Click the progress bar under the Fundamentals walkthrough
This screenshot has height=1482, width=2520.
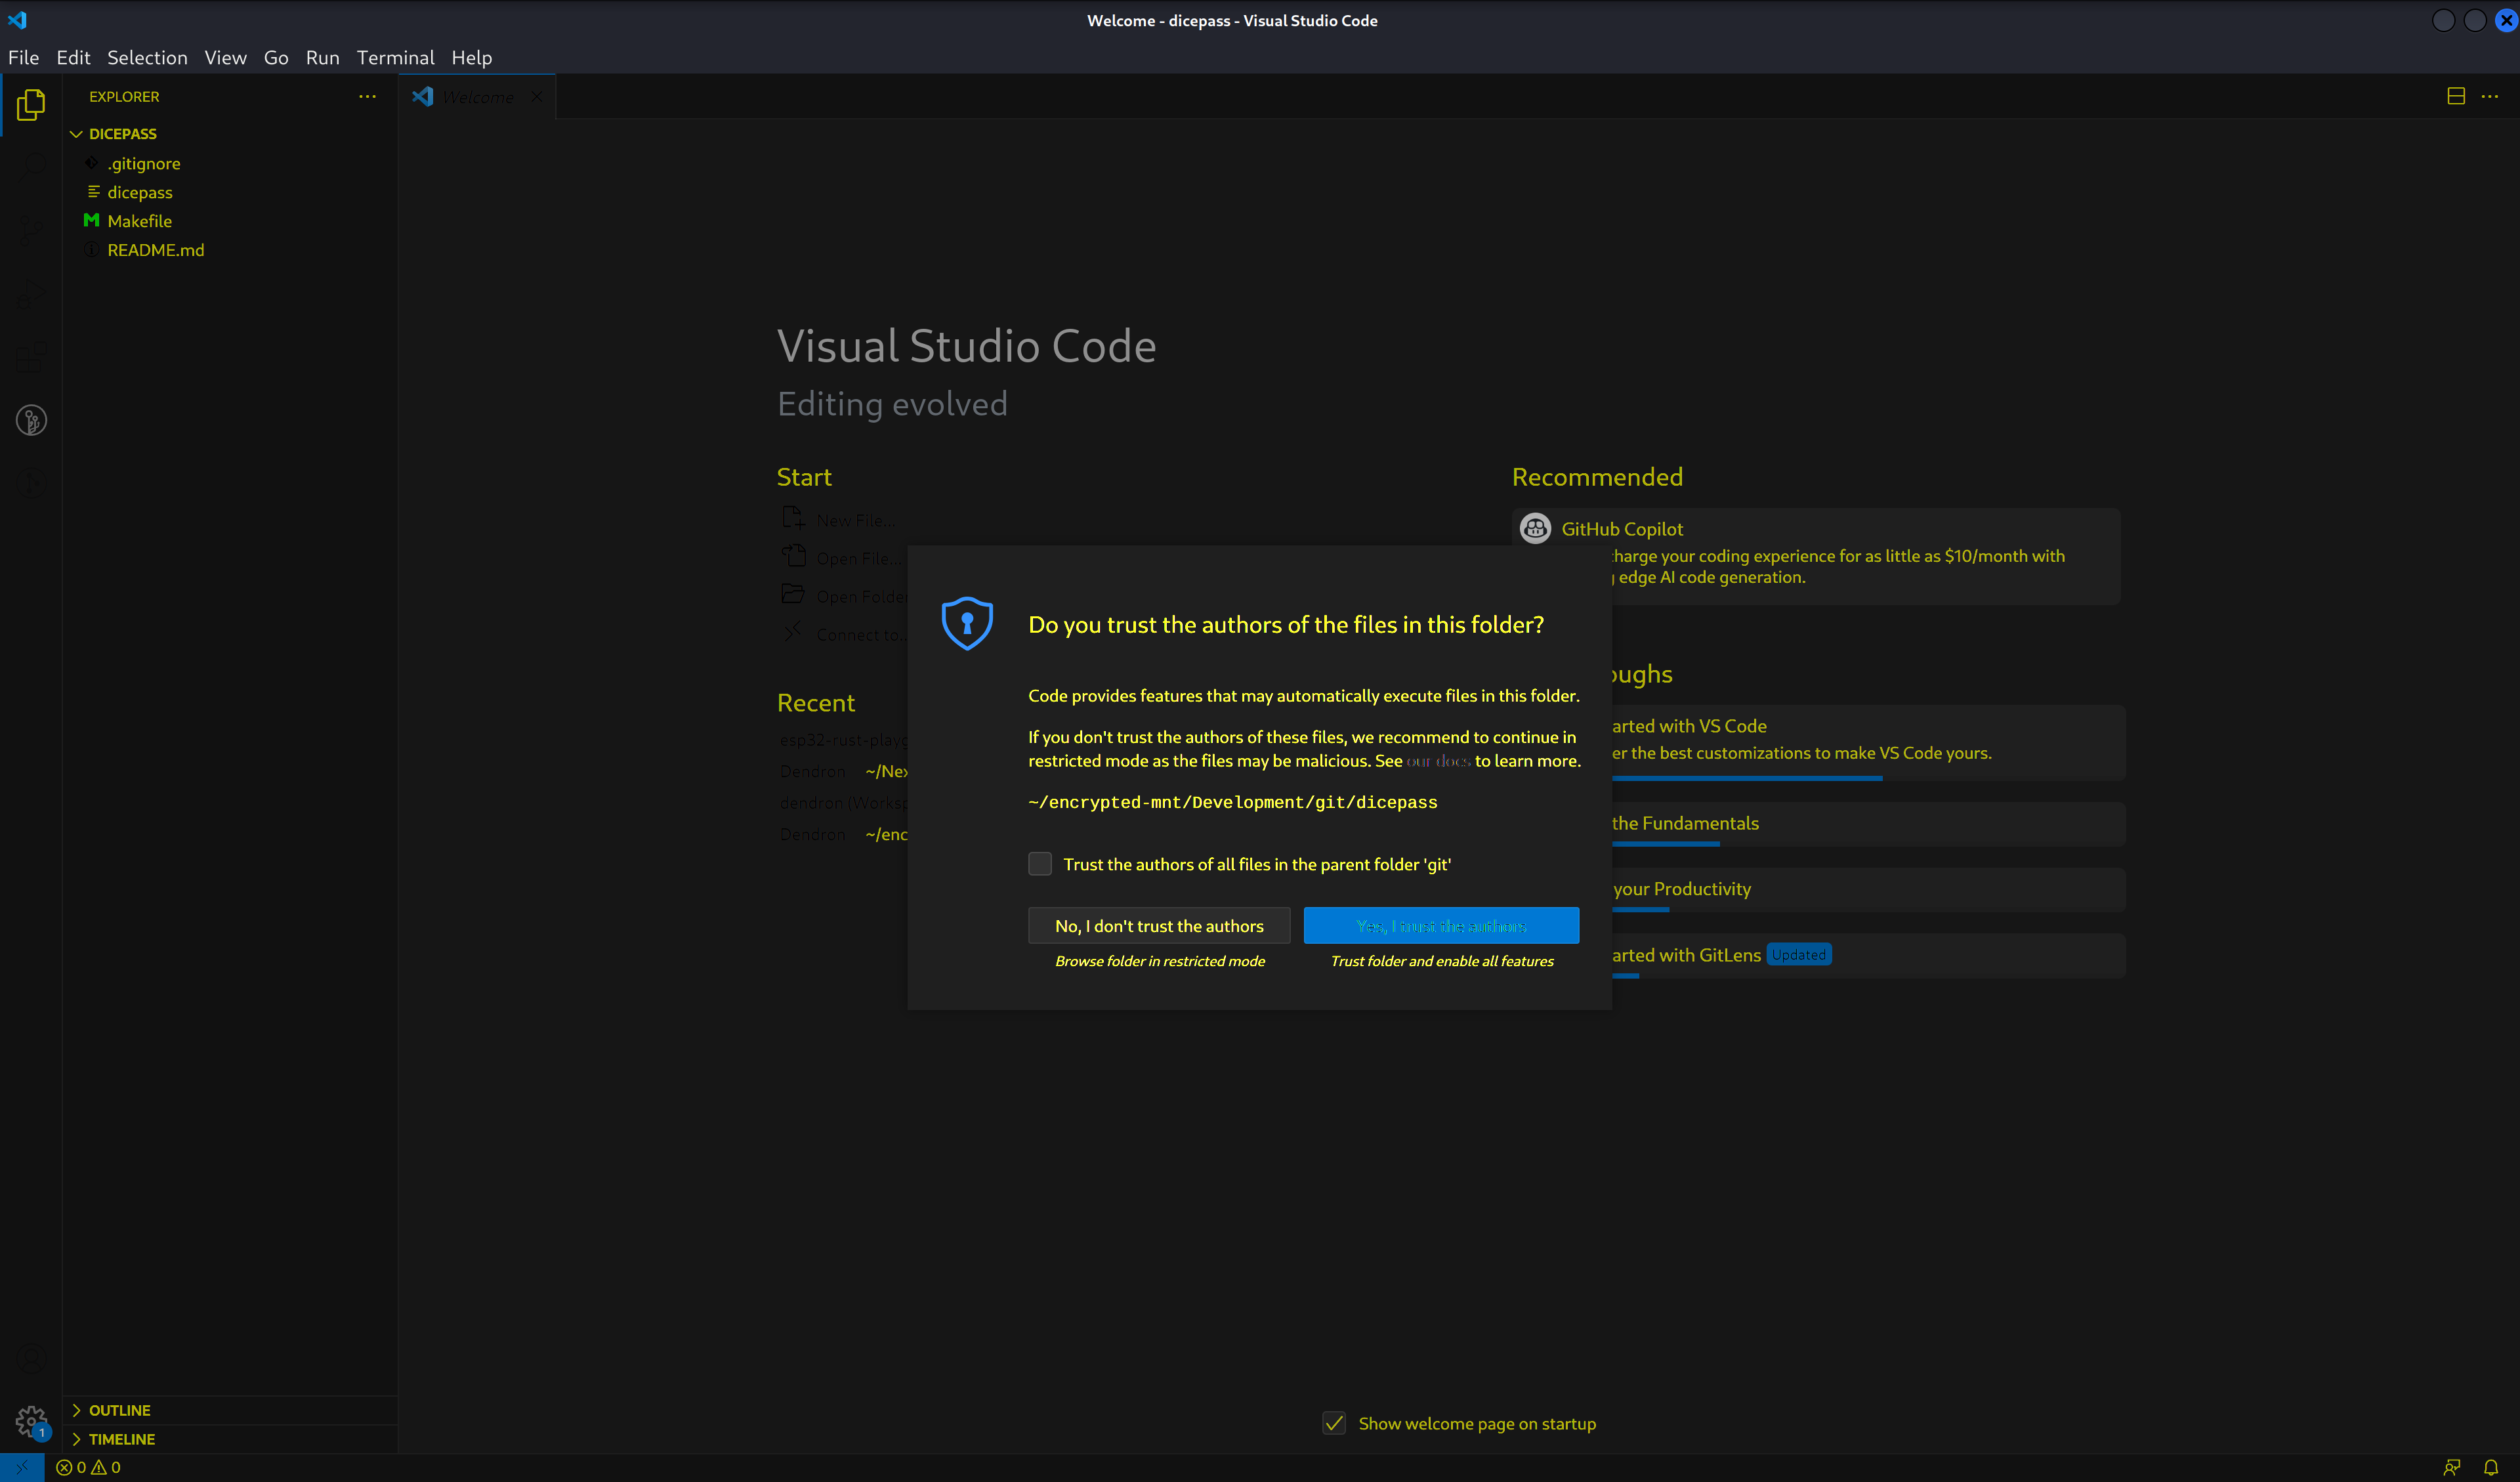[1666, 845]
